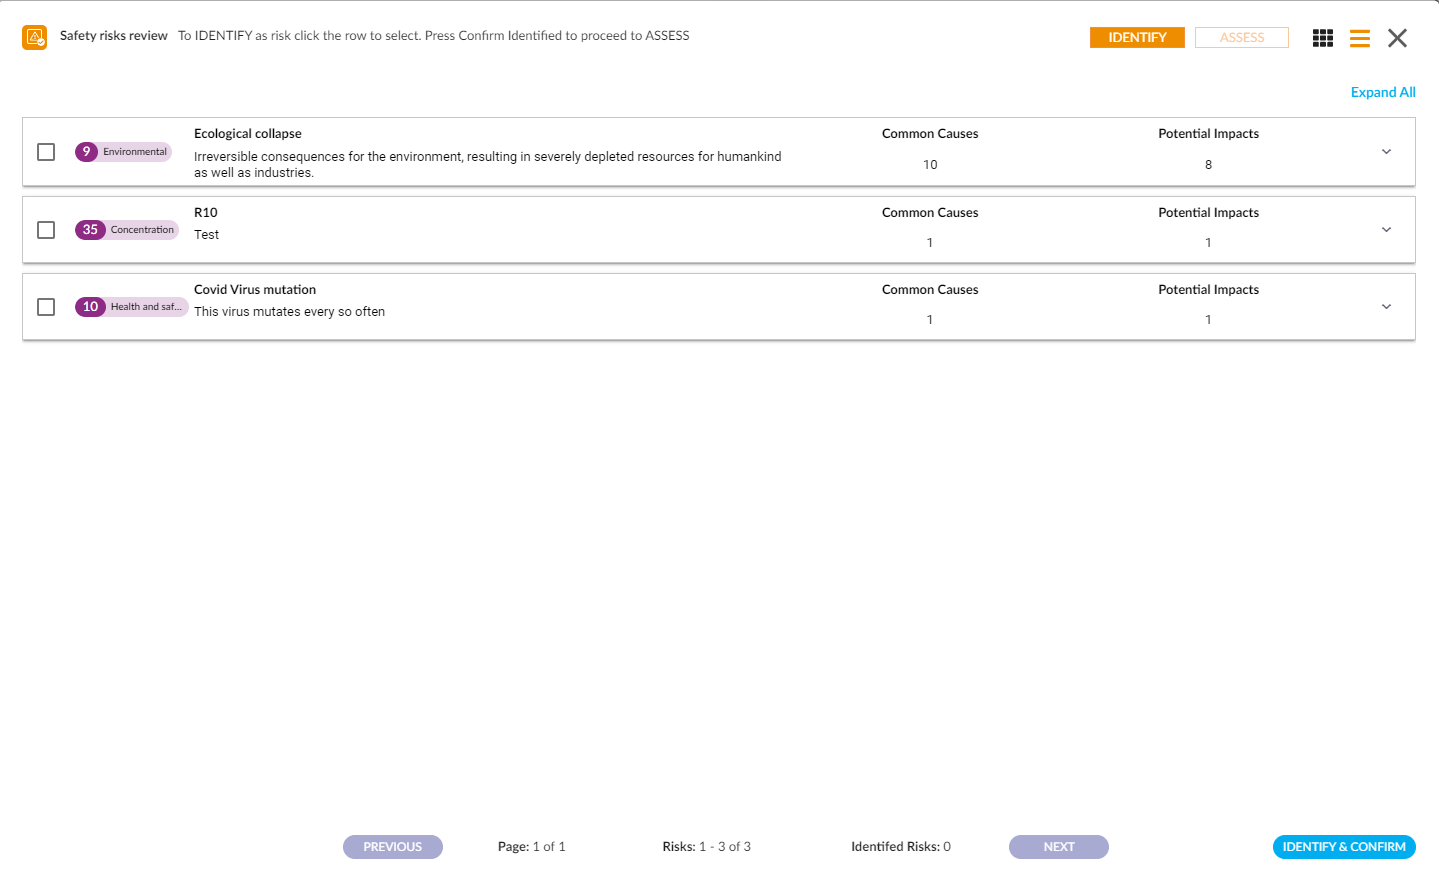
Task: Click the Health and safety badge numbered 10
Action: click(x=131, y=307)
